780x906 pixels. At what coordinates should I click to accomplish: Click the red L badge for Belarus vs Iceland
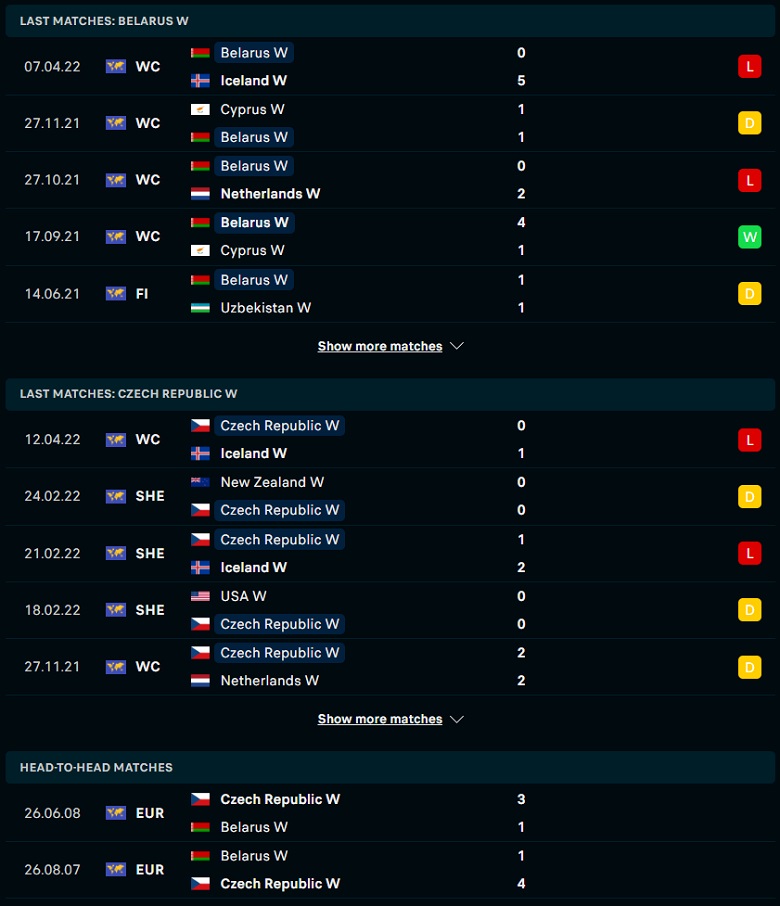pos(749,66)
